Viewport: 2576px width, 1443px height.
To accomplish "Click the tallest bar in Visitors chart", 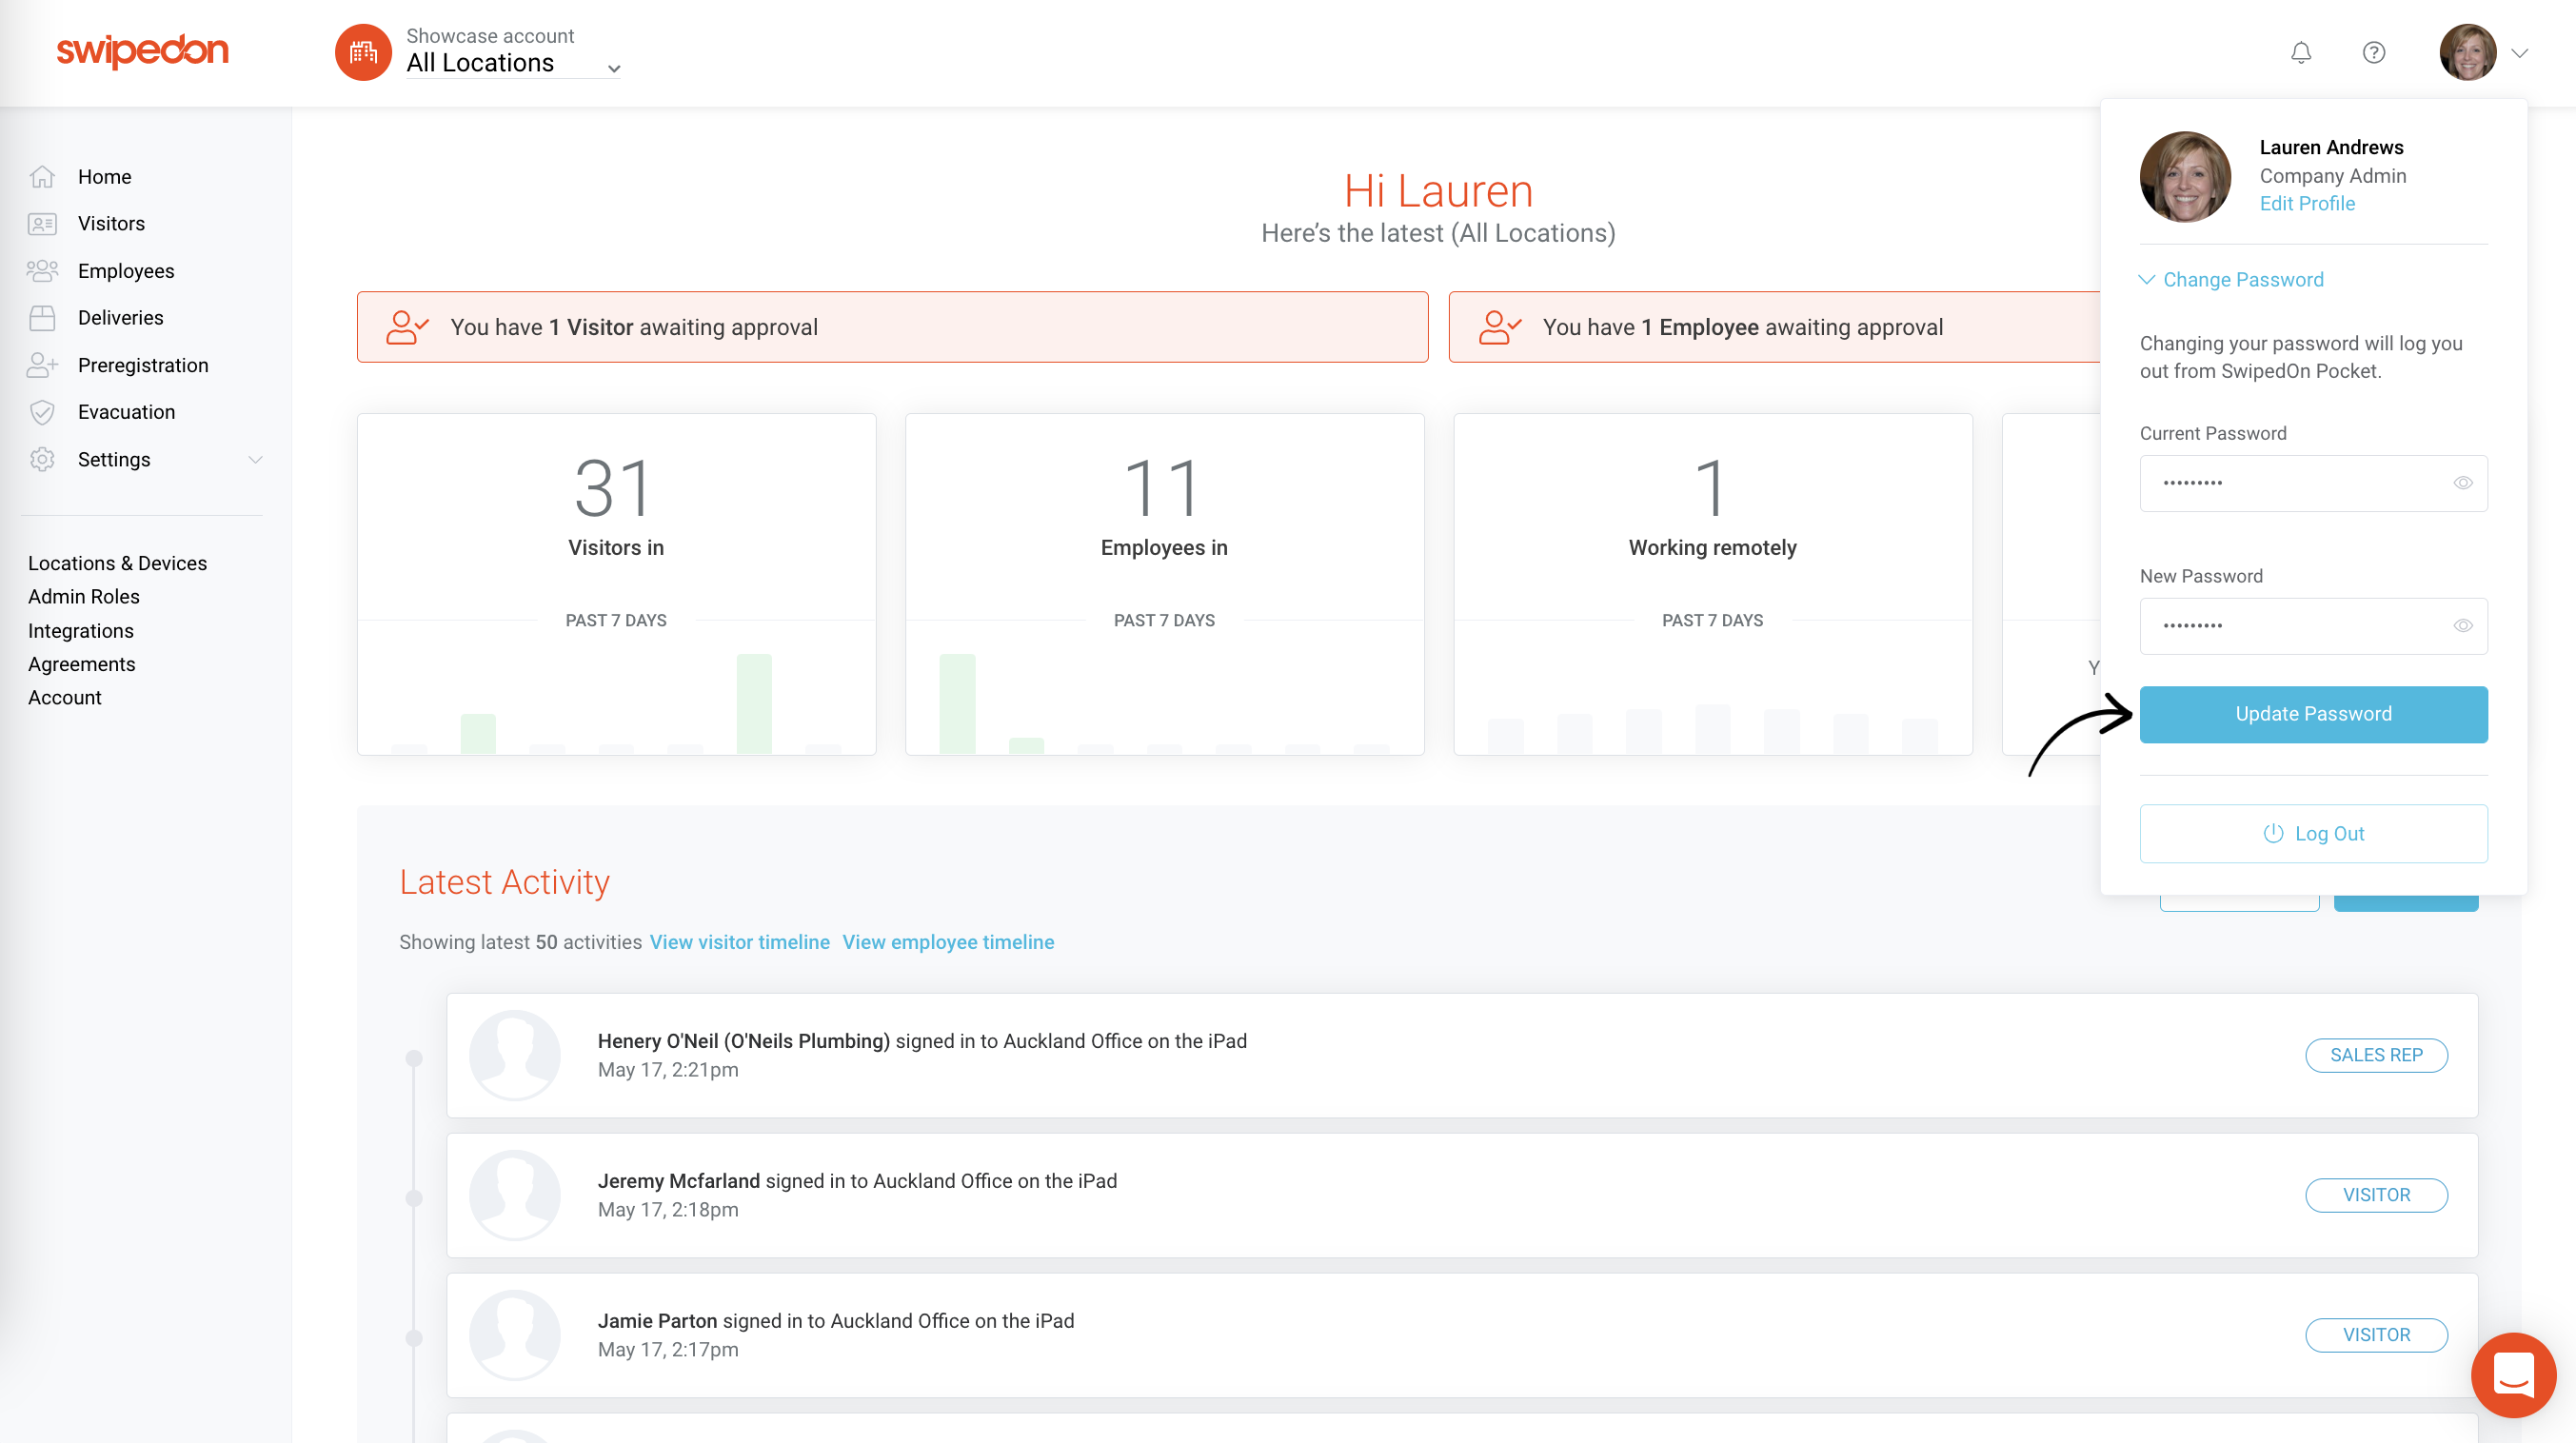I will click(x=754, y=704).
